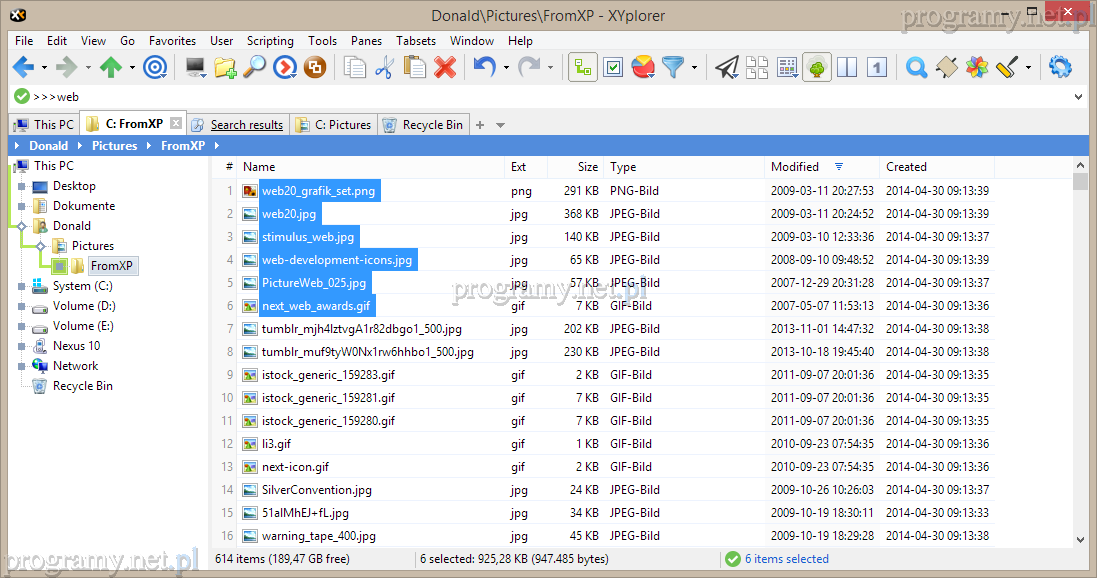1097x578 pixels.
Task: Expand the System (C:) tree node
Action: coord(21,286)
